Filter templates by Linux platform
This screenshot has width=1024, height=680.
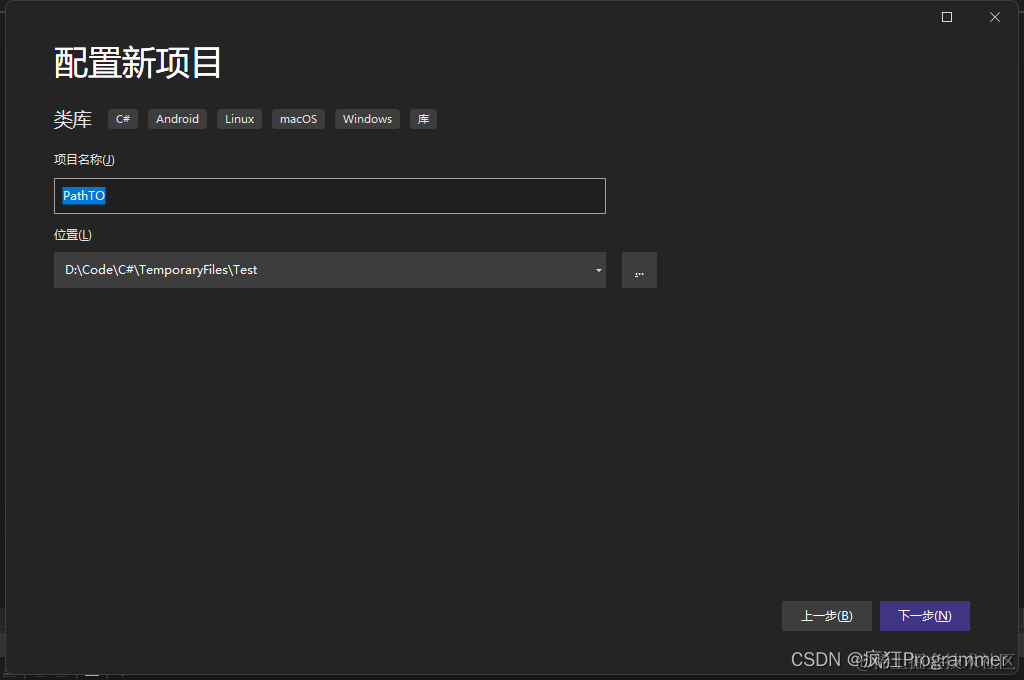(x=239, y=118)
